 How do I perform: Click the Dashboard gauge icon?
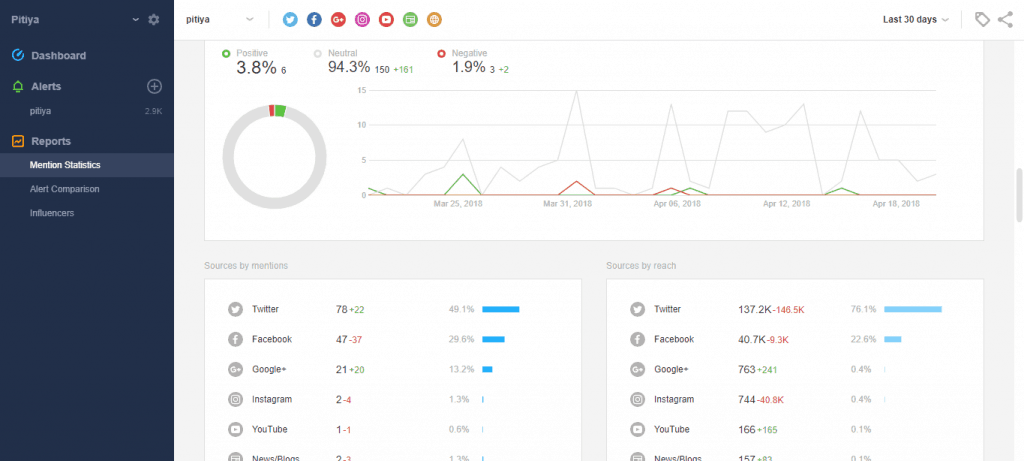tap(18, 56)
